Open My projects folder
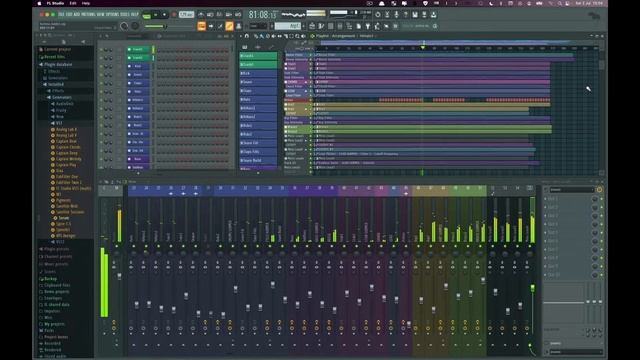The height and width of the screenshot is (360, 640). 54,324
